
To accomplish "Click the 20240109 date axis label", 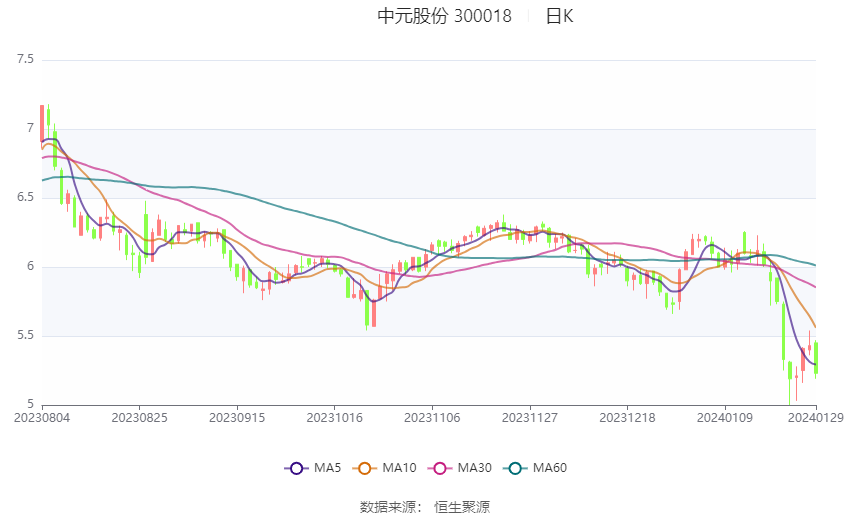I will tap(725, 418).
